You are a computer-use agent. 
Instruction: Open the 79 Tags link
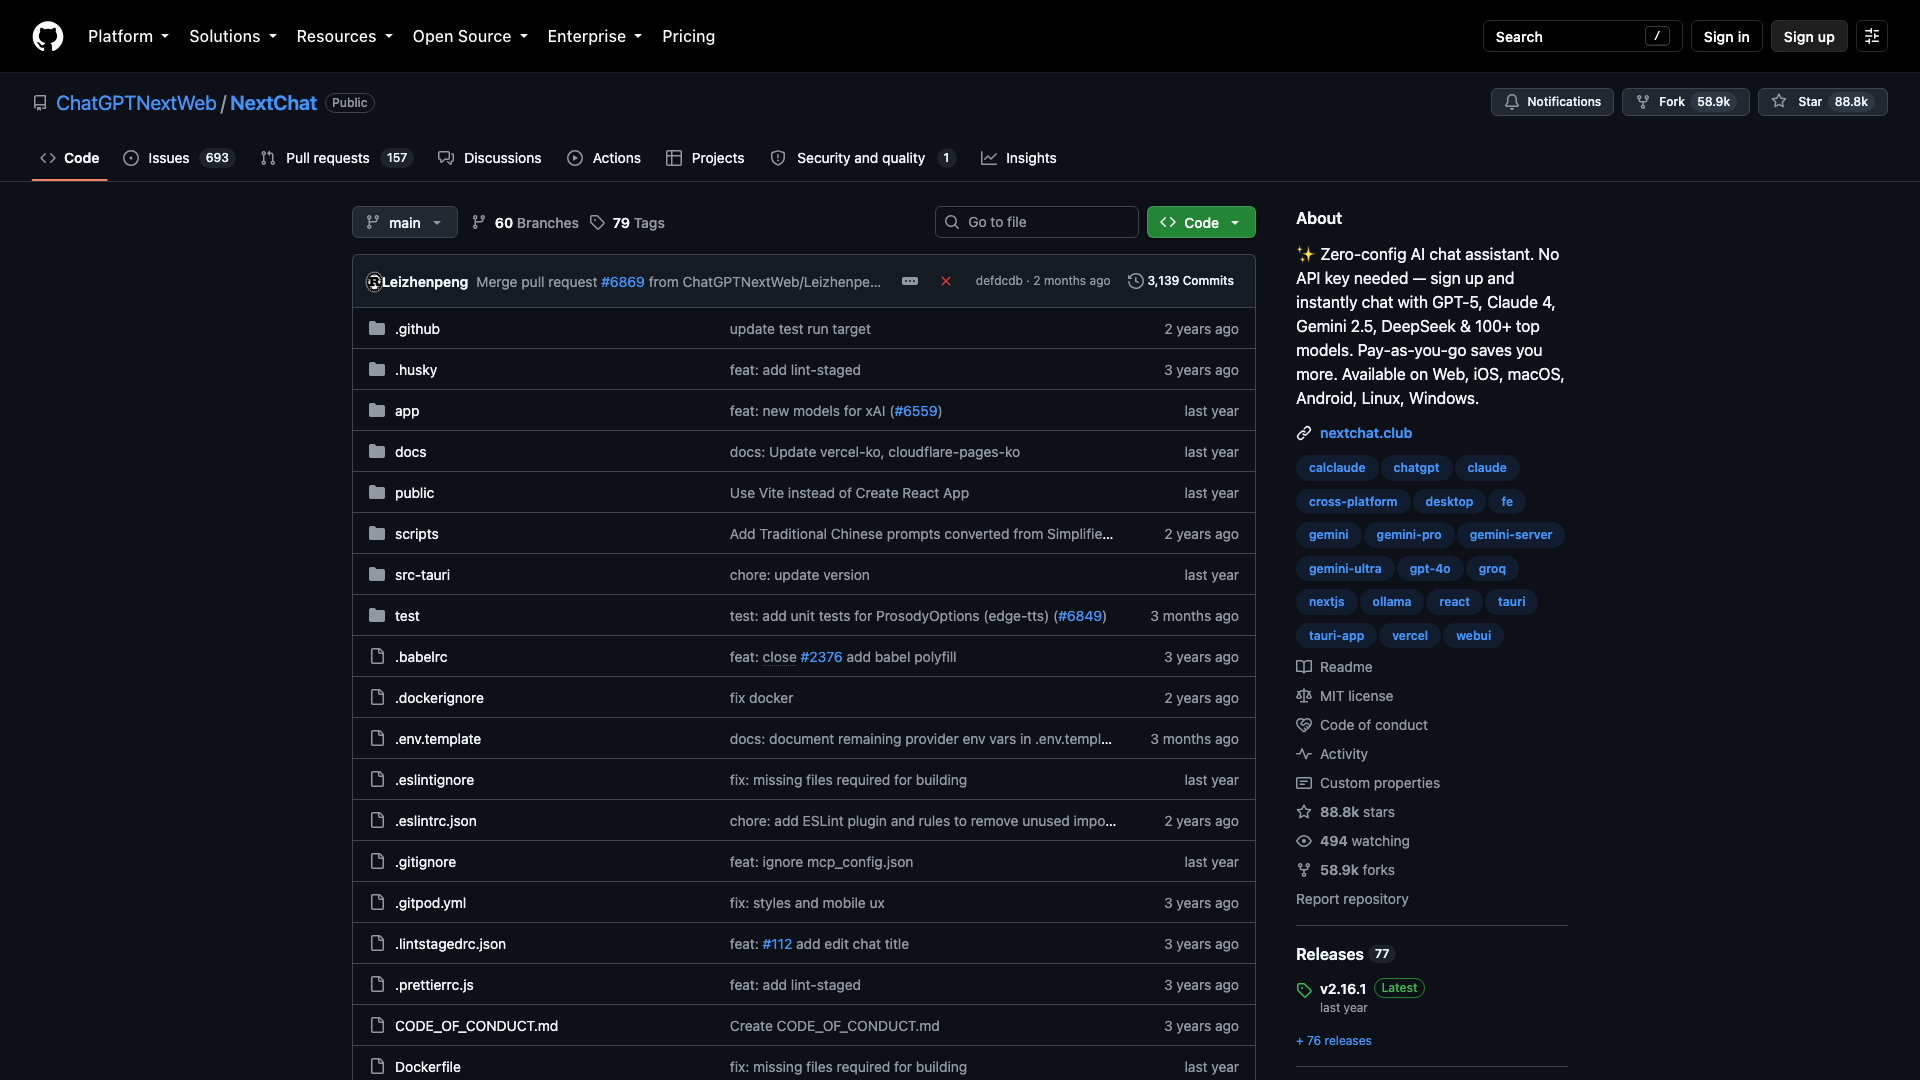(x=627, y=222)
